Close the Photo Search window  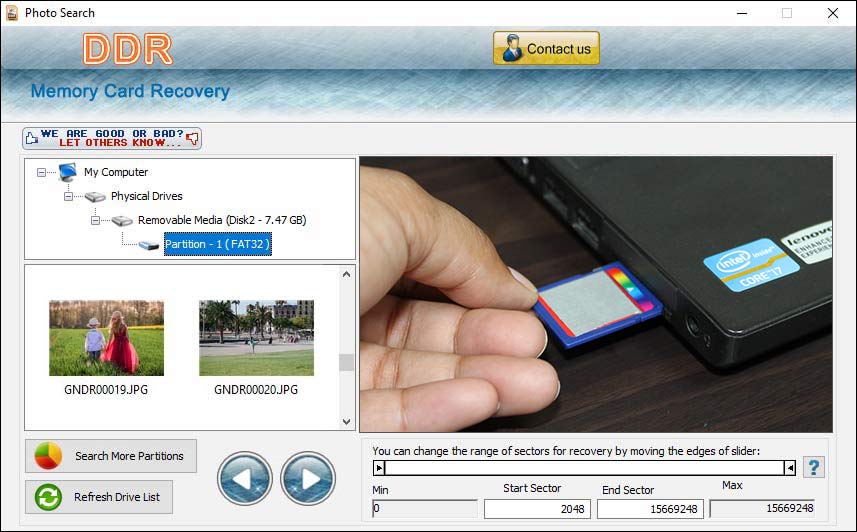[x=833, y=13]
